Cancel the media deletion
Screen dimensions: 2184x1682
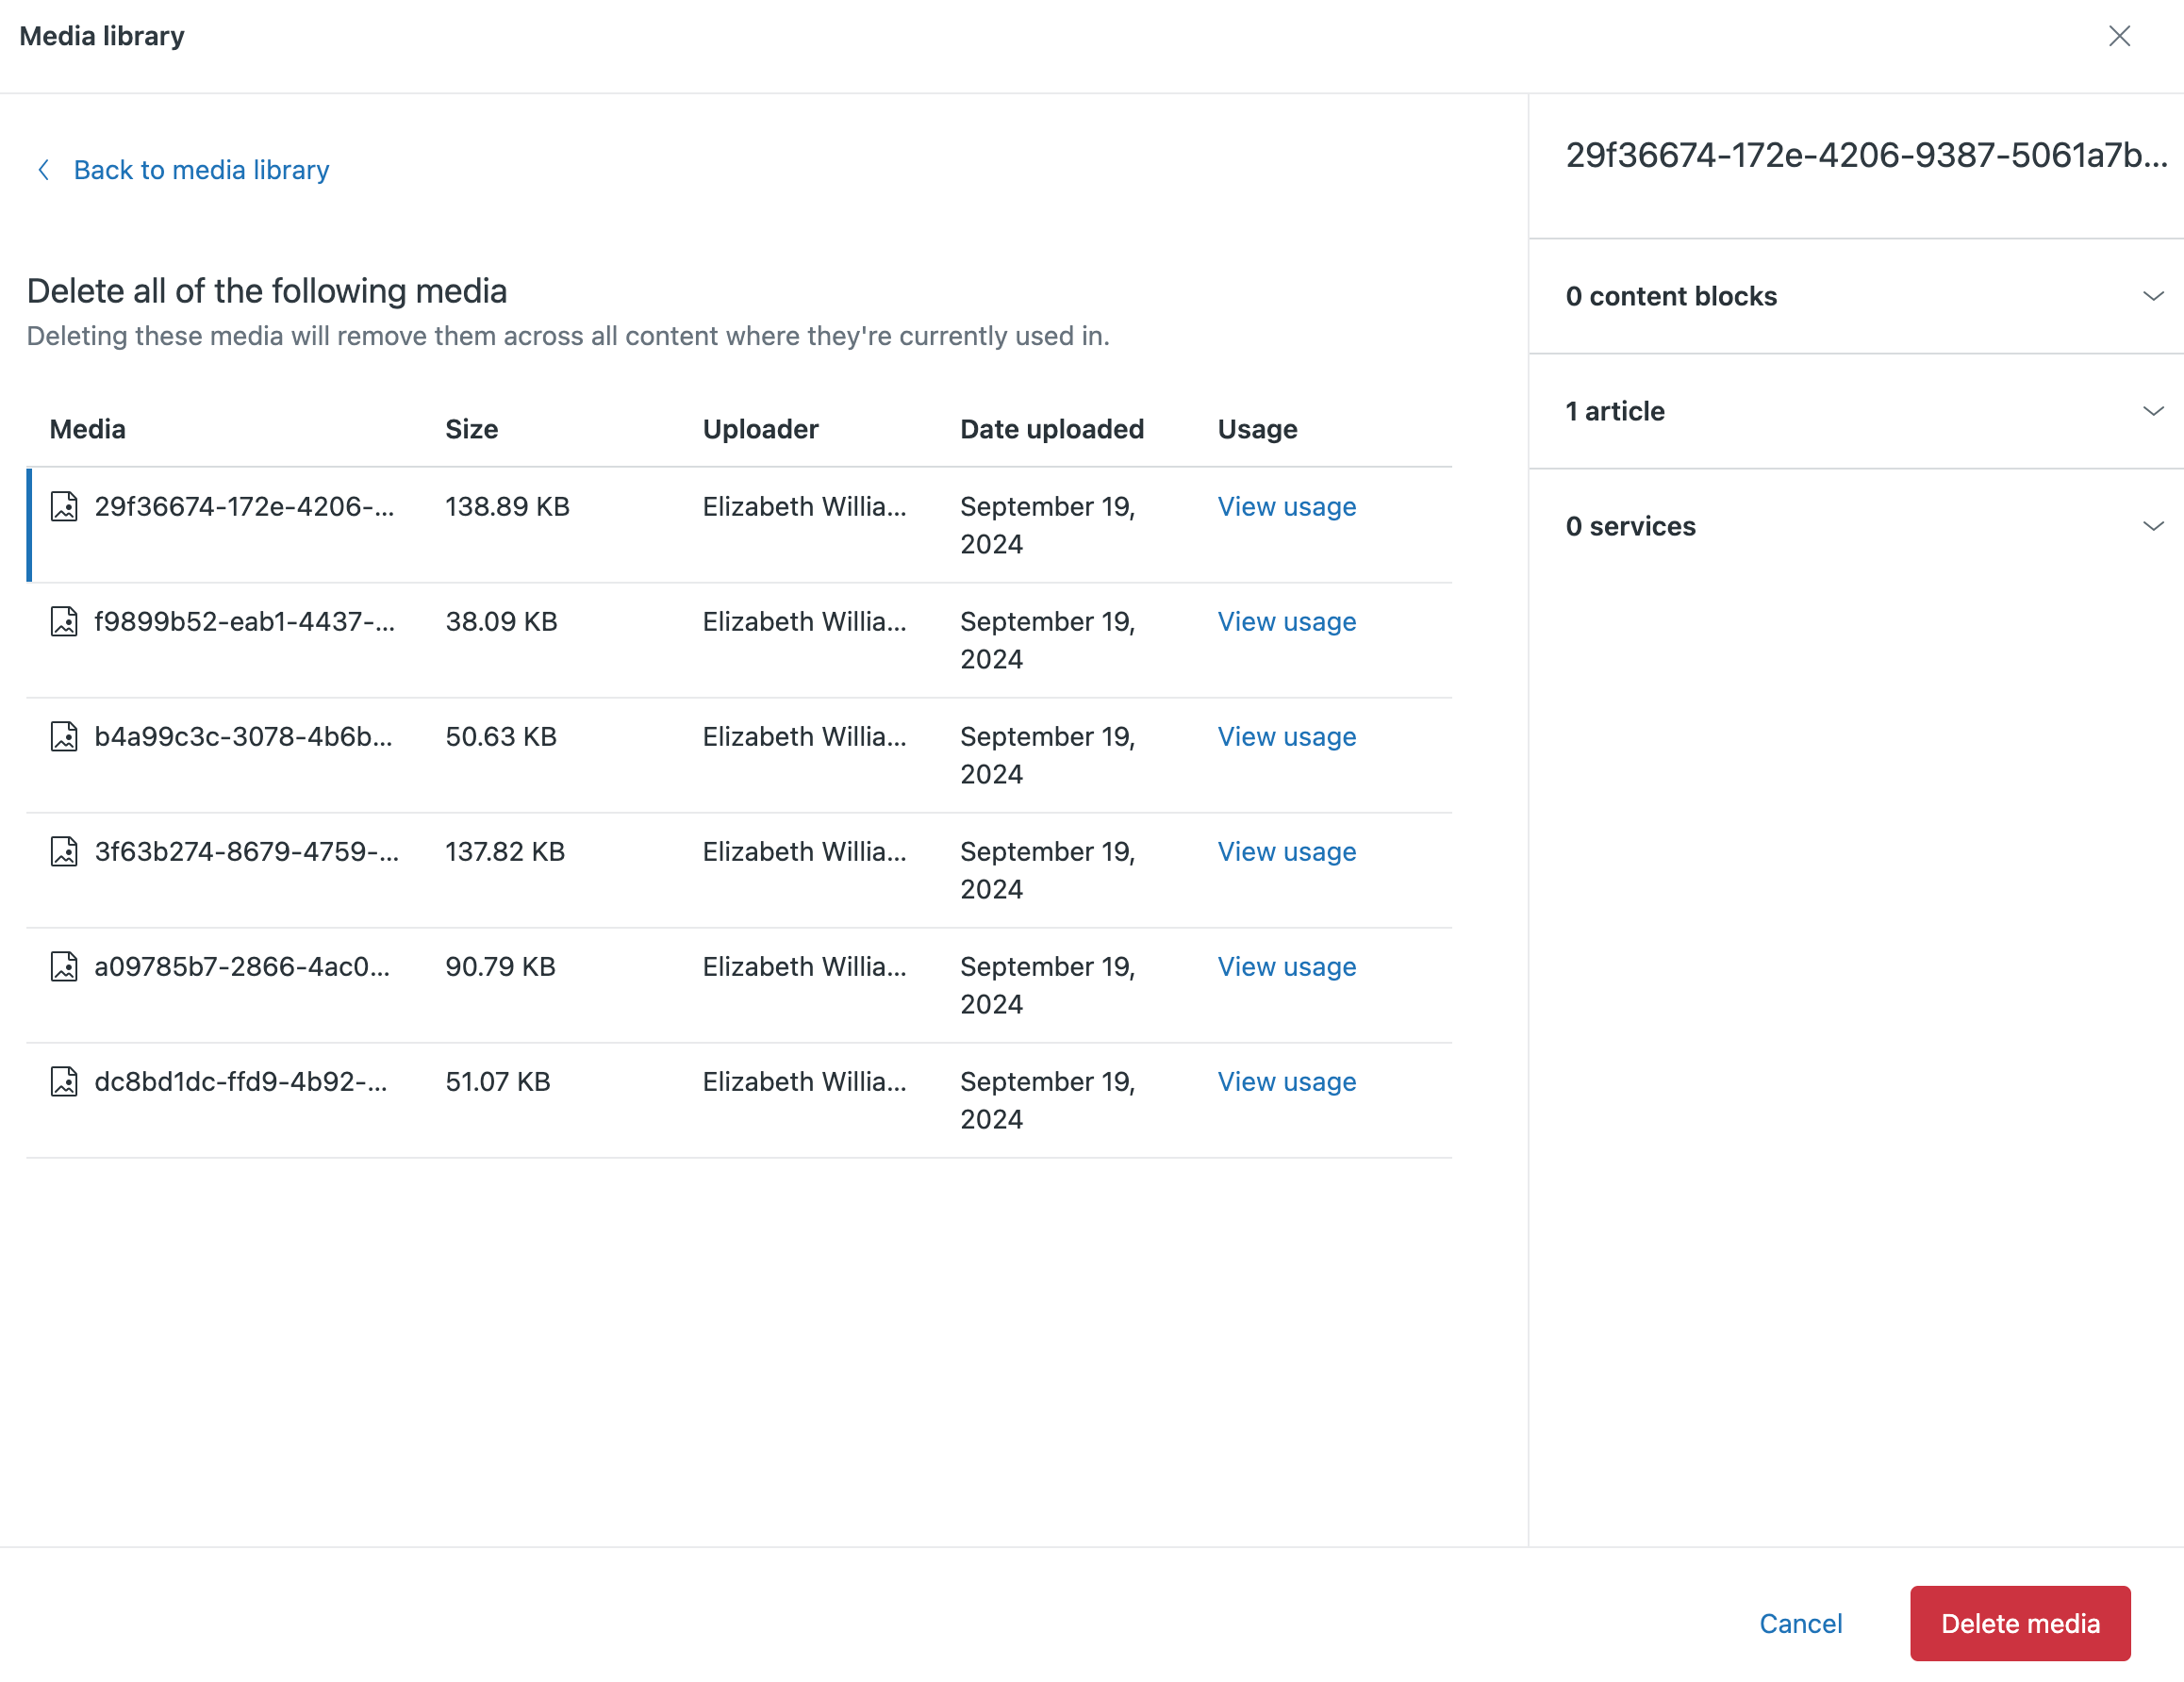(1800, 1623)
